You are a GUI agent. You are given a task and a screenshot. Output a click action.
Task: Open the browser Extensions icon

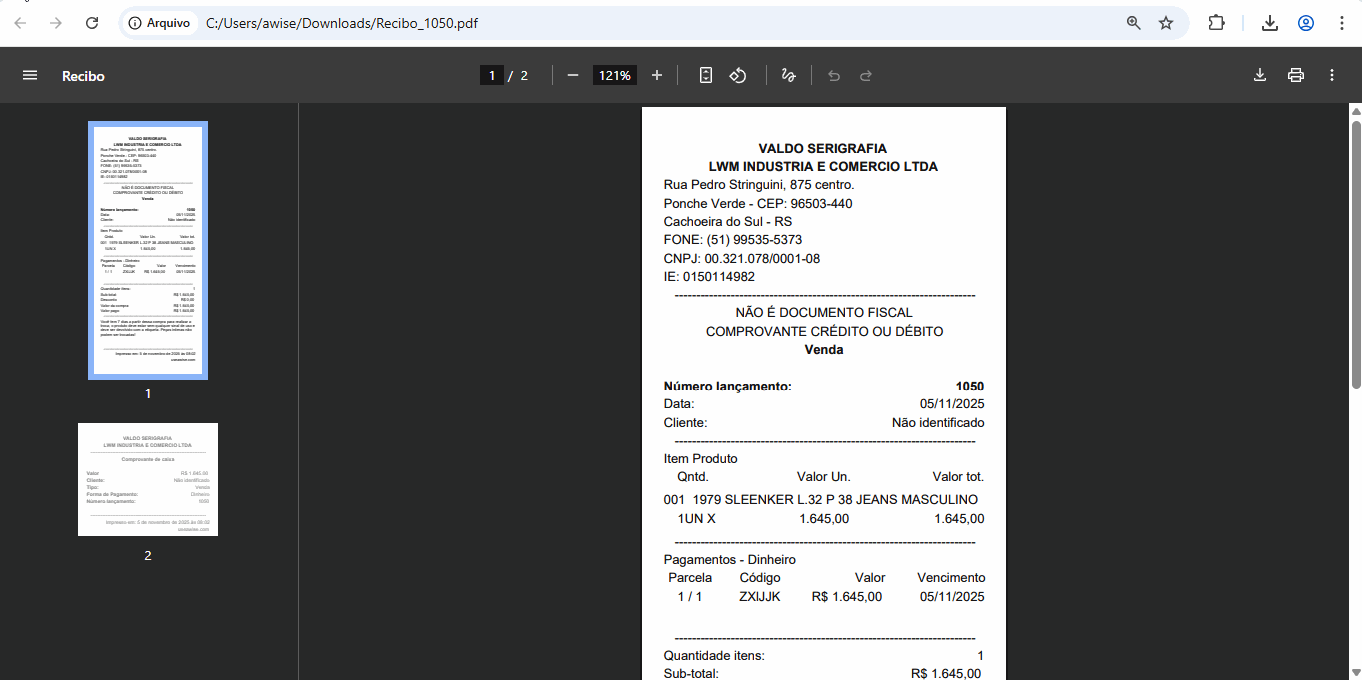point(1217,22)
